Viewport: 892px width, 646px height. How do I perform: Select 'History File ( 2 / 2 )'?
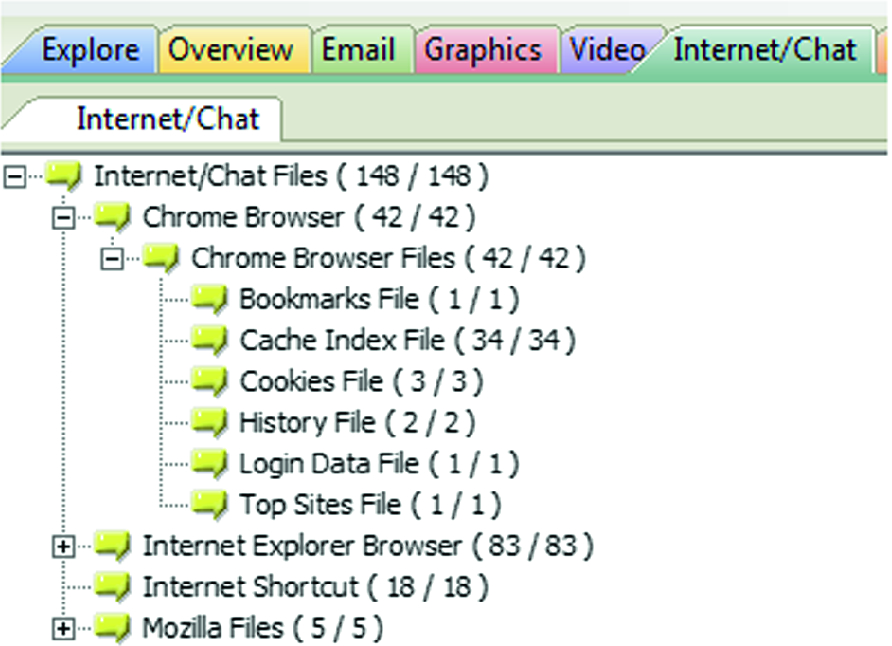(x=357, y=423)
